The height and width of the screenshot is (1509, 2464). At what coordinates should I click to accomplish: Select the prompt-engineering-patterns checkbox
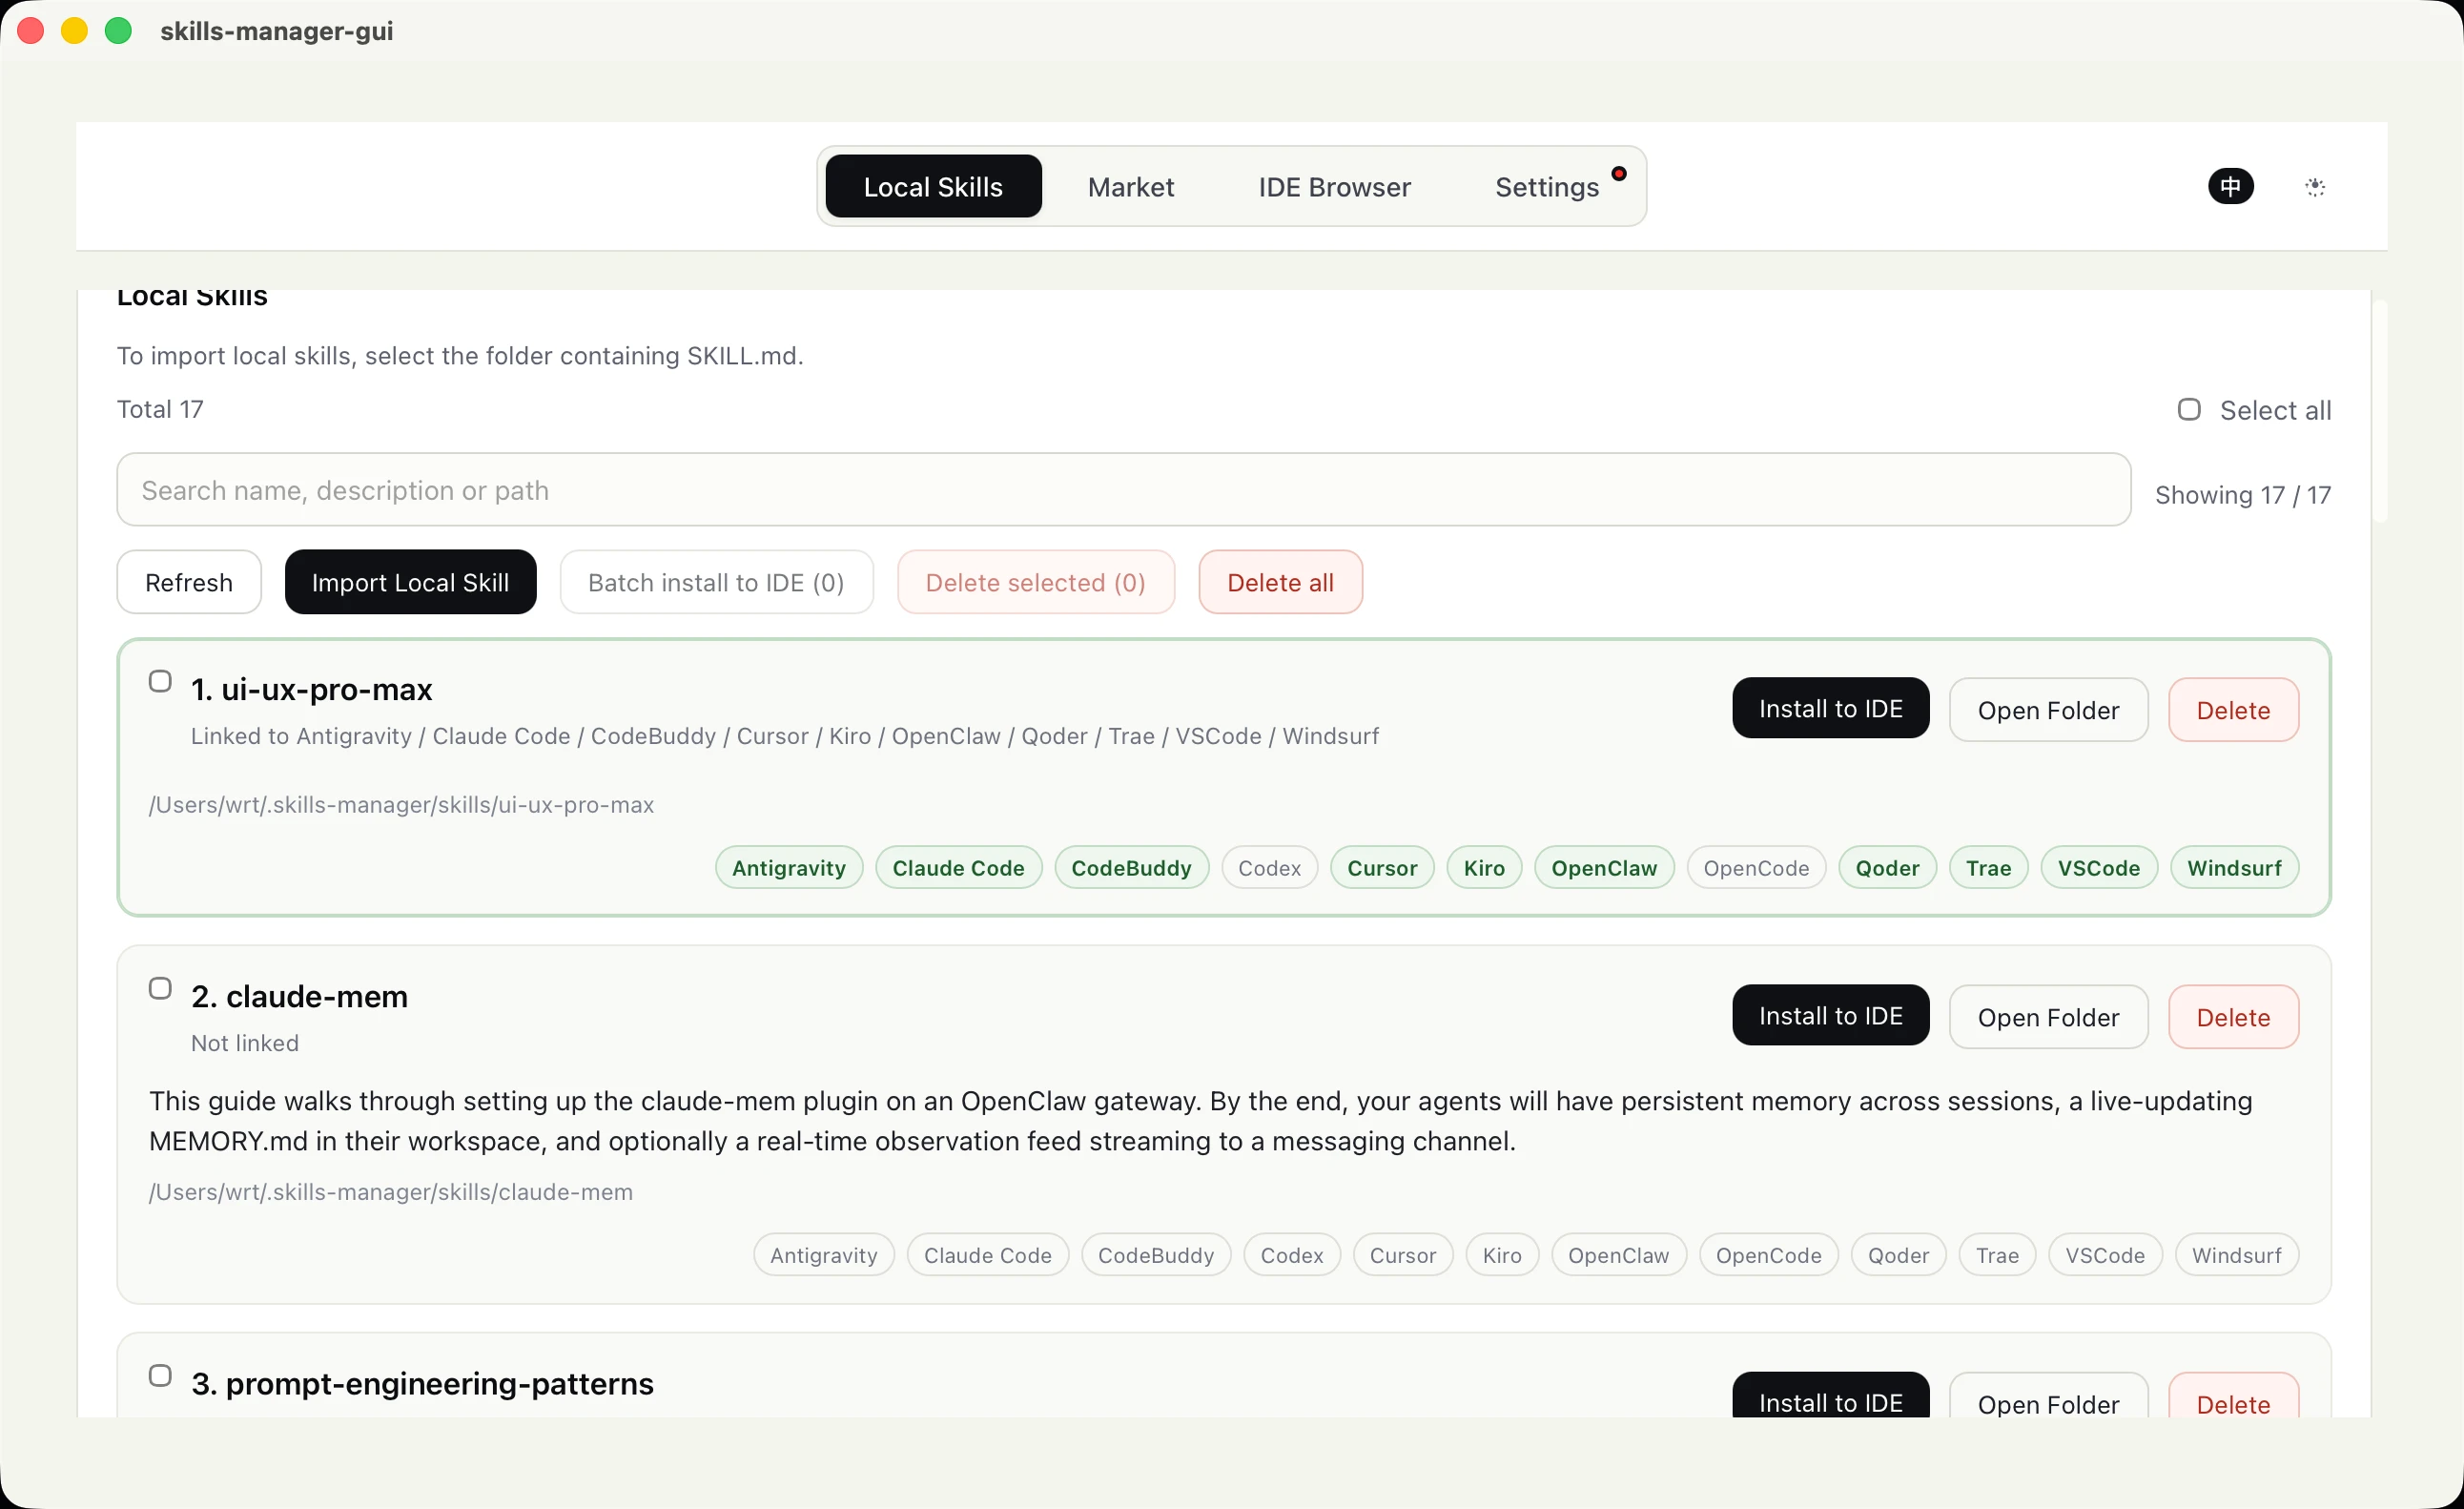click(x=160, y=1375)
